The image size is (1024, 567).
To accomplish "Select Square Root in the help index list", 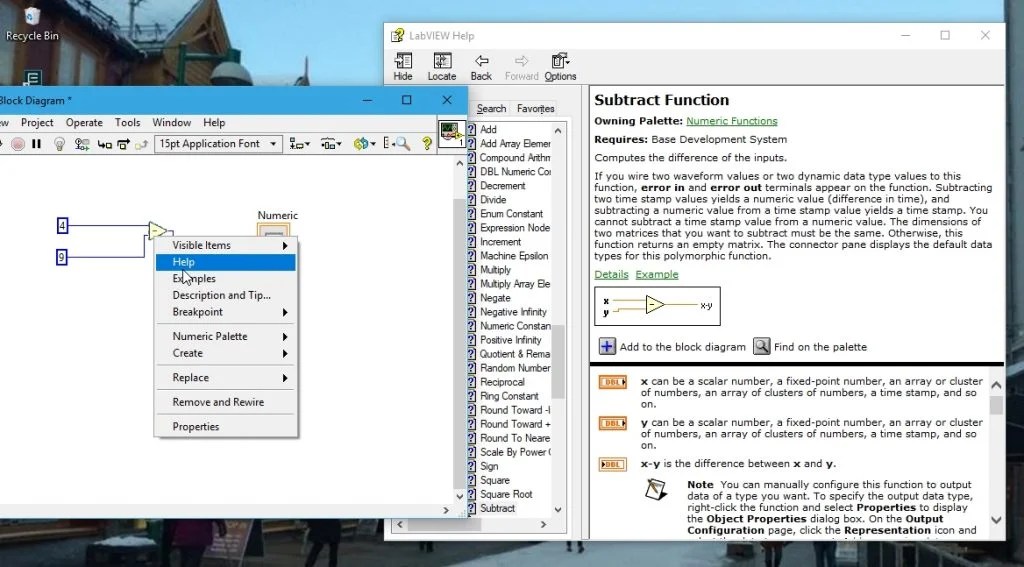I will pyautogui.click(x=506, y=494).
